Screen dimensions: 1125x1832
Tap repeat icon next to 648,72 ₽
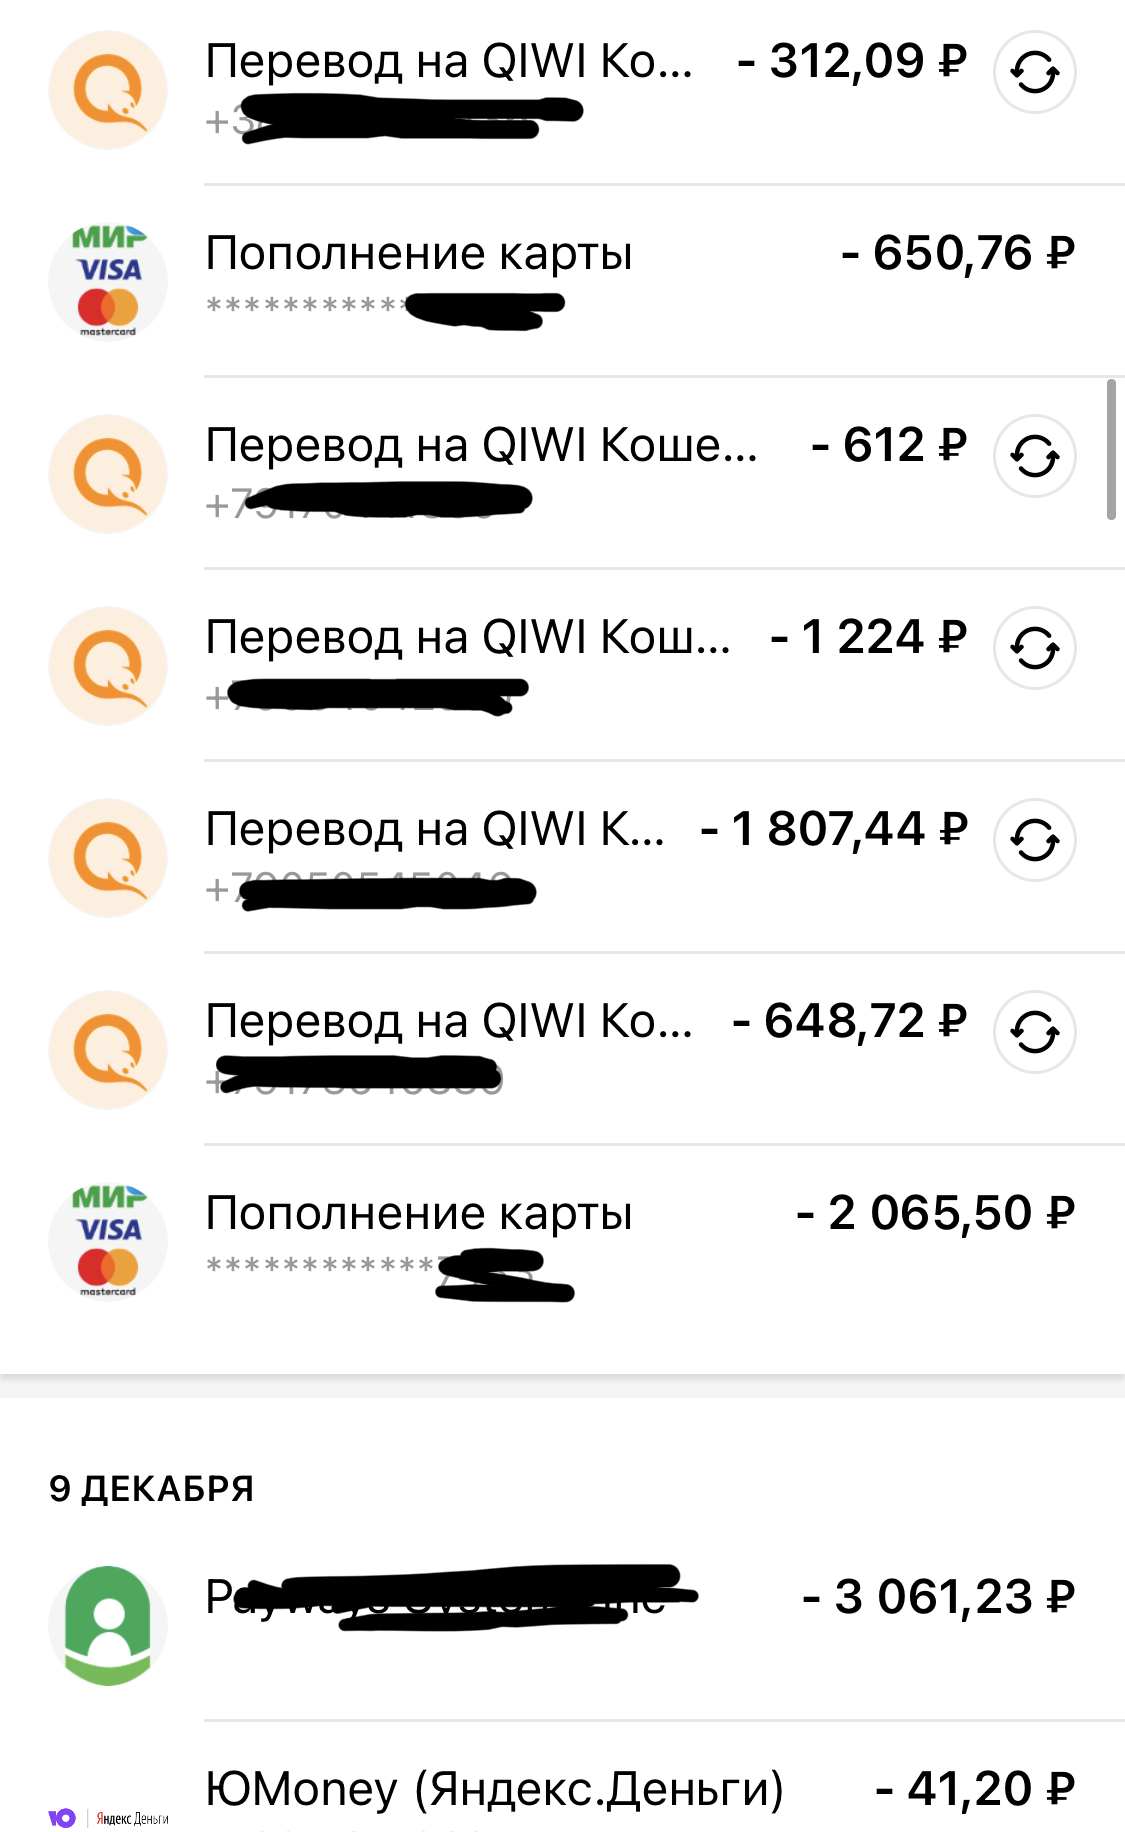pyautogui.click(x=1034, y=1032)
